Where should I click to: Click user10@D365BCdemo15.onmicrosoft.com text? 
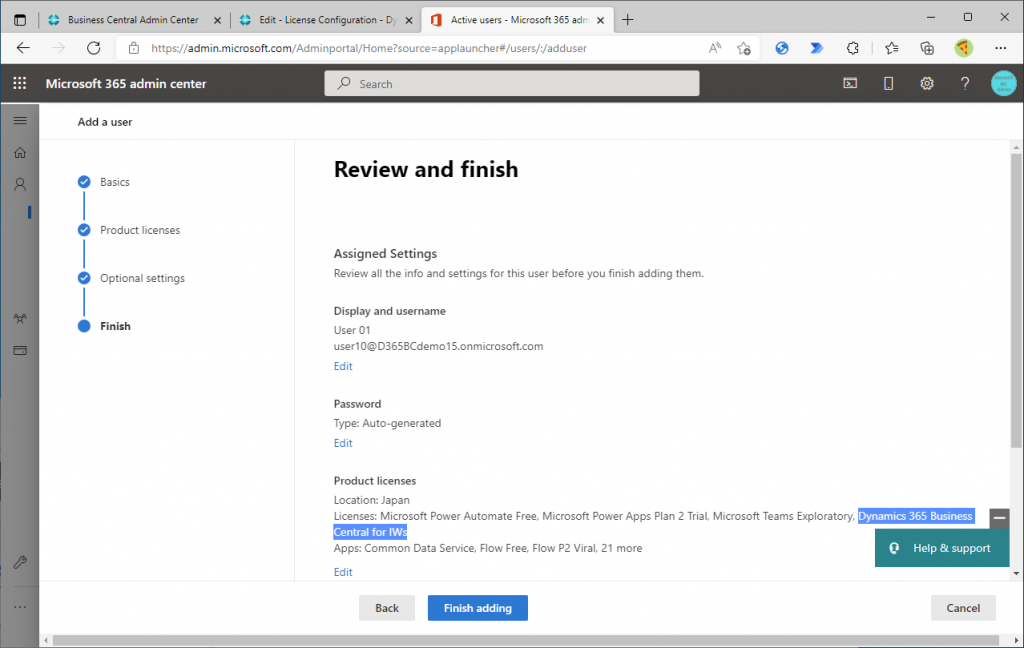pos(438,346)
